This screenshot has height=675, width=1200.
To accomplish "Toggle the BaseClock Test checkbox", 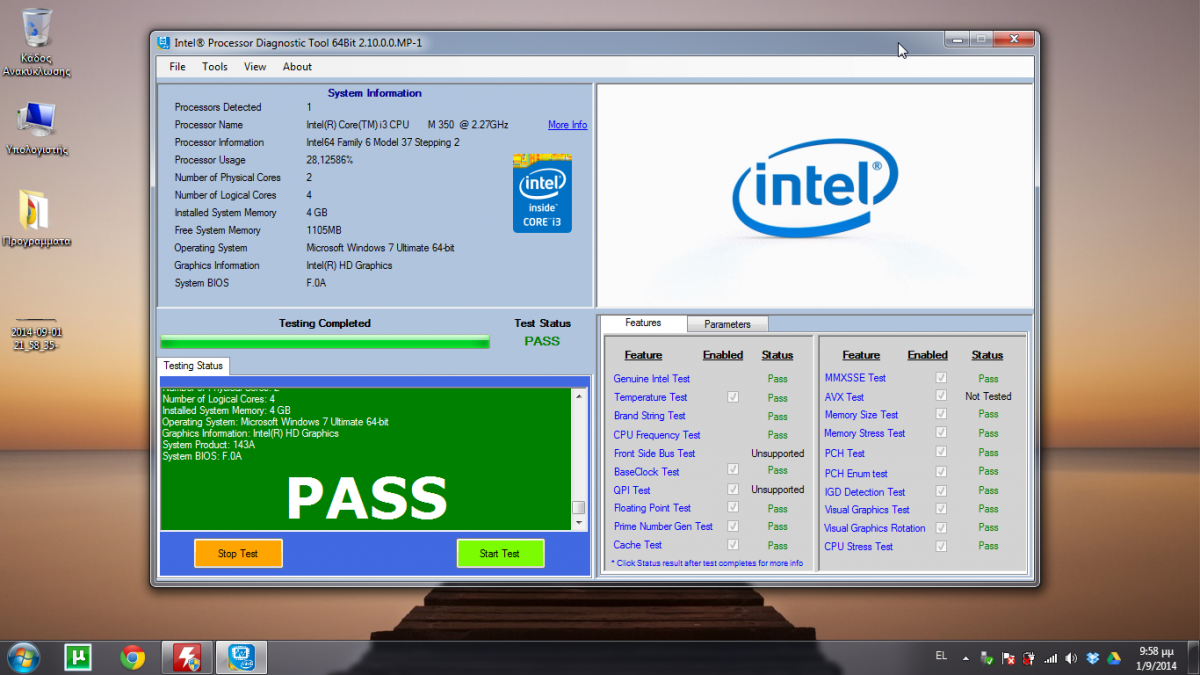I will [x=733, y=470].
